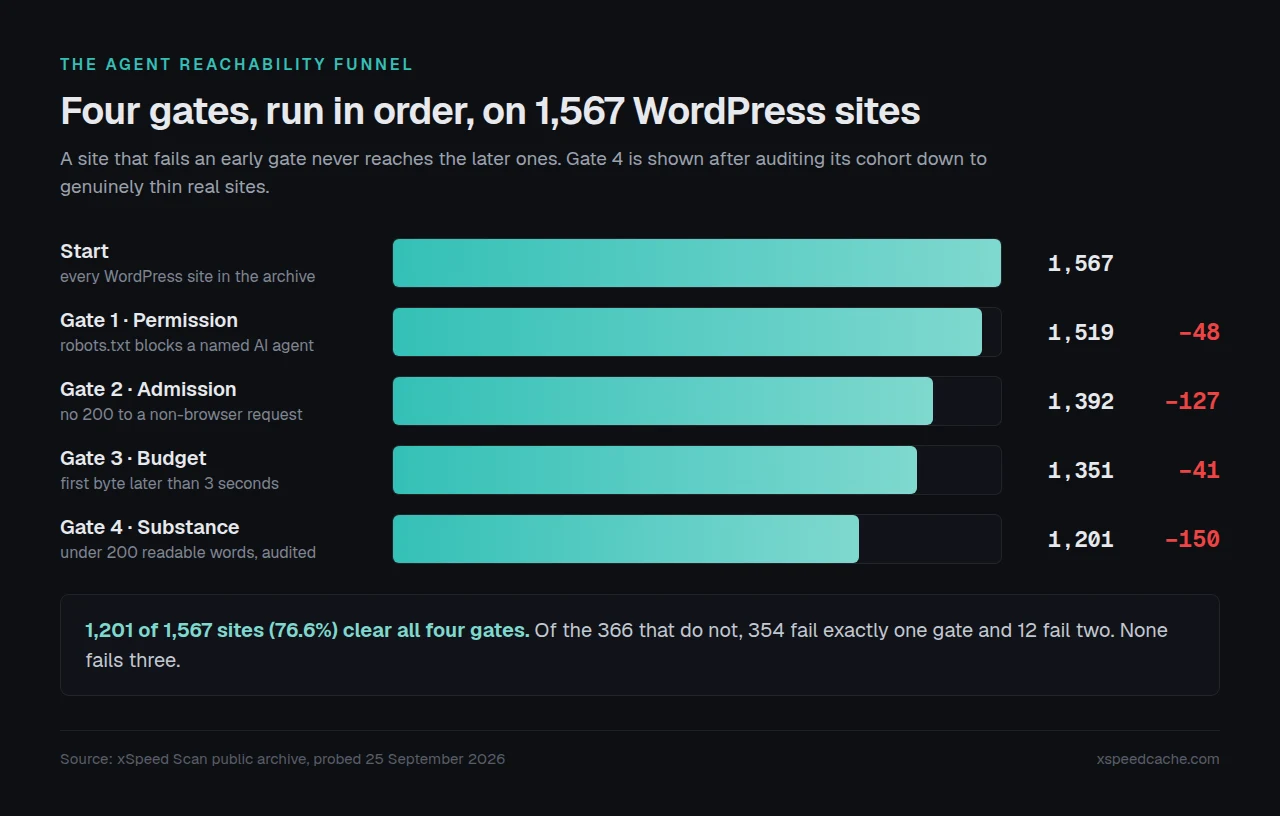1280x816 pixels.
Task: Click the Gate 2 Admission funnel bar
Action: [x=663, y=401]
